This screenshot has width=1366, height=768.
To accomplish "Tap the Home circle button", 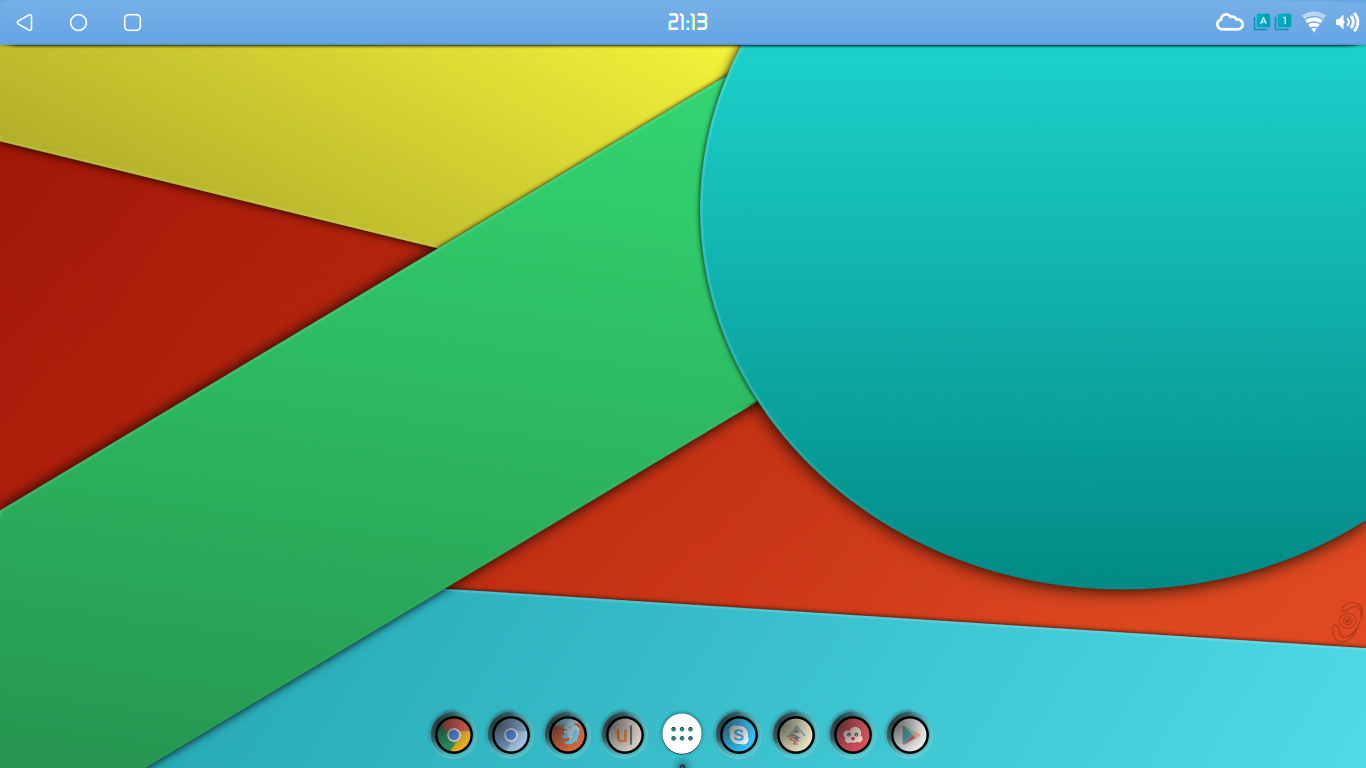I will (x=78, y=22).
